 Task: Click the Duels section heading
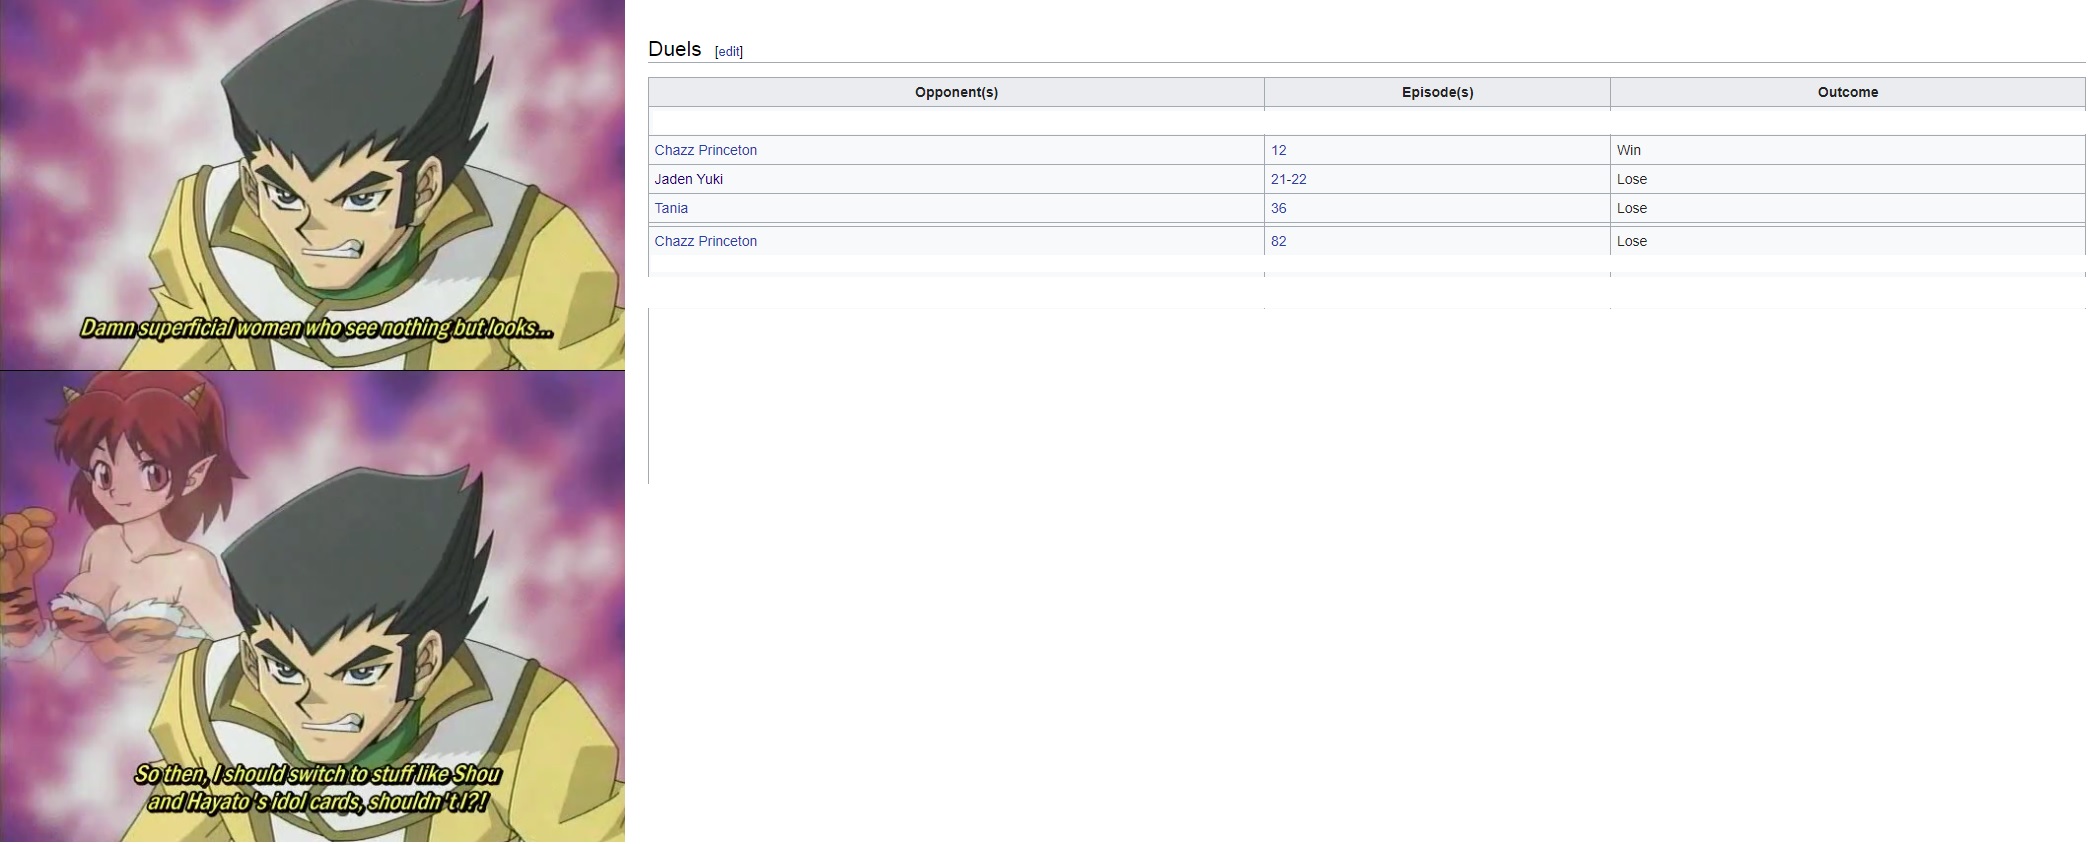[x=675, y=49]
